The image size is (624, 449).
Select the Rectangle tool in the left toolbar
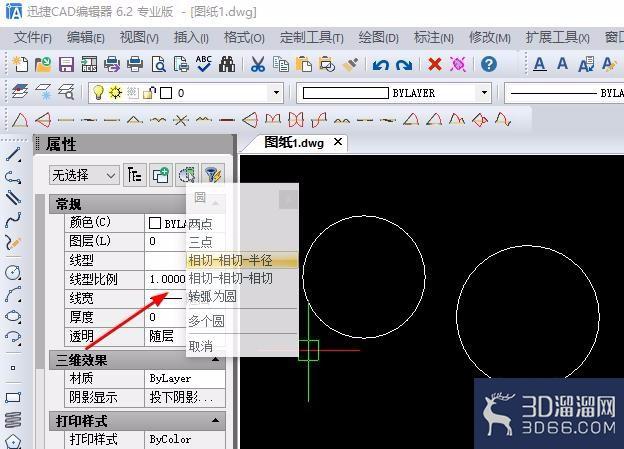pos(13,397)
